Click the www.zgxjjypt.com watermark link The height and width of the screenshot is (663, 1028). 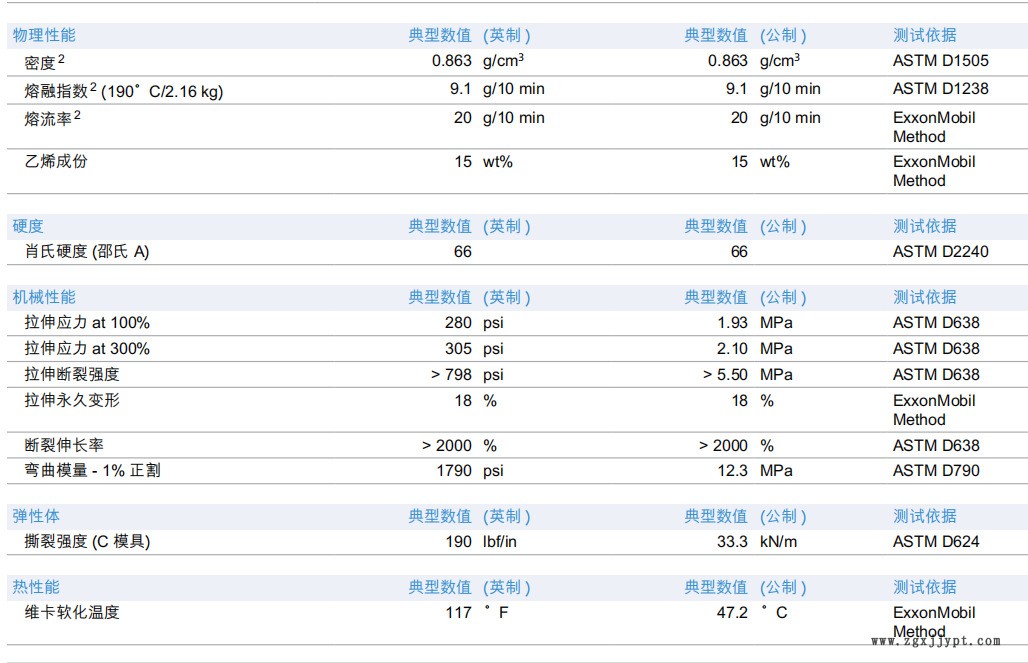pyautogui.click(x=935, y=642)
